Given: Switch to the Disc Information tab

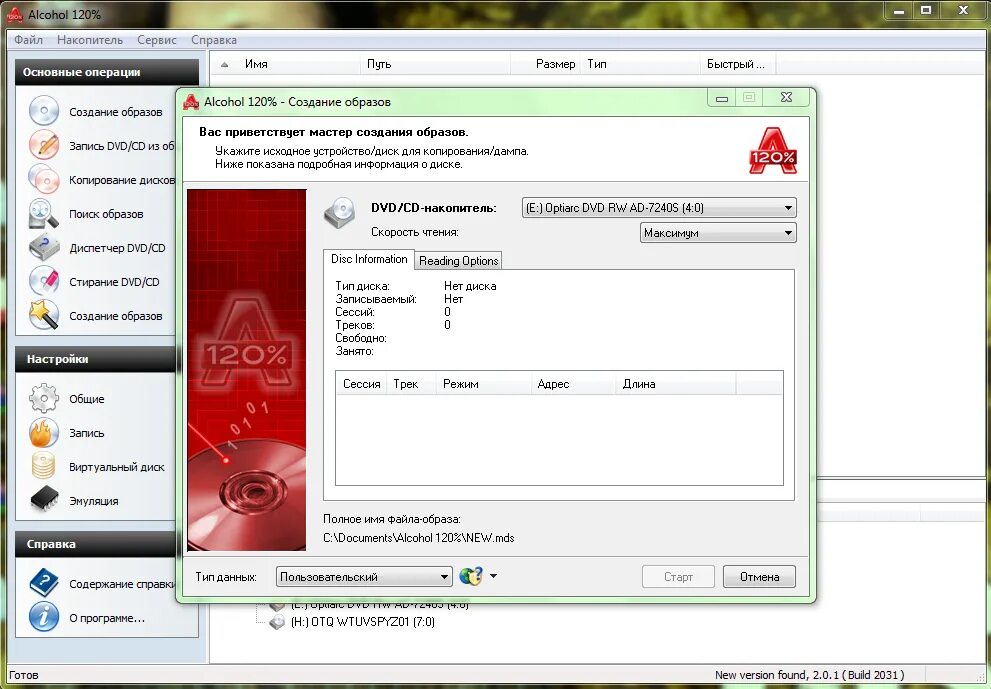Looking at the screenshot, I should pyautogui.click(x=369, y=259).
